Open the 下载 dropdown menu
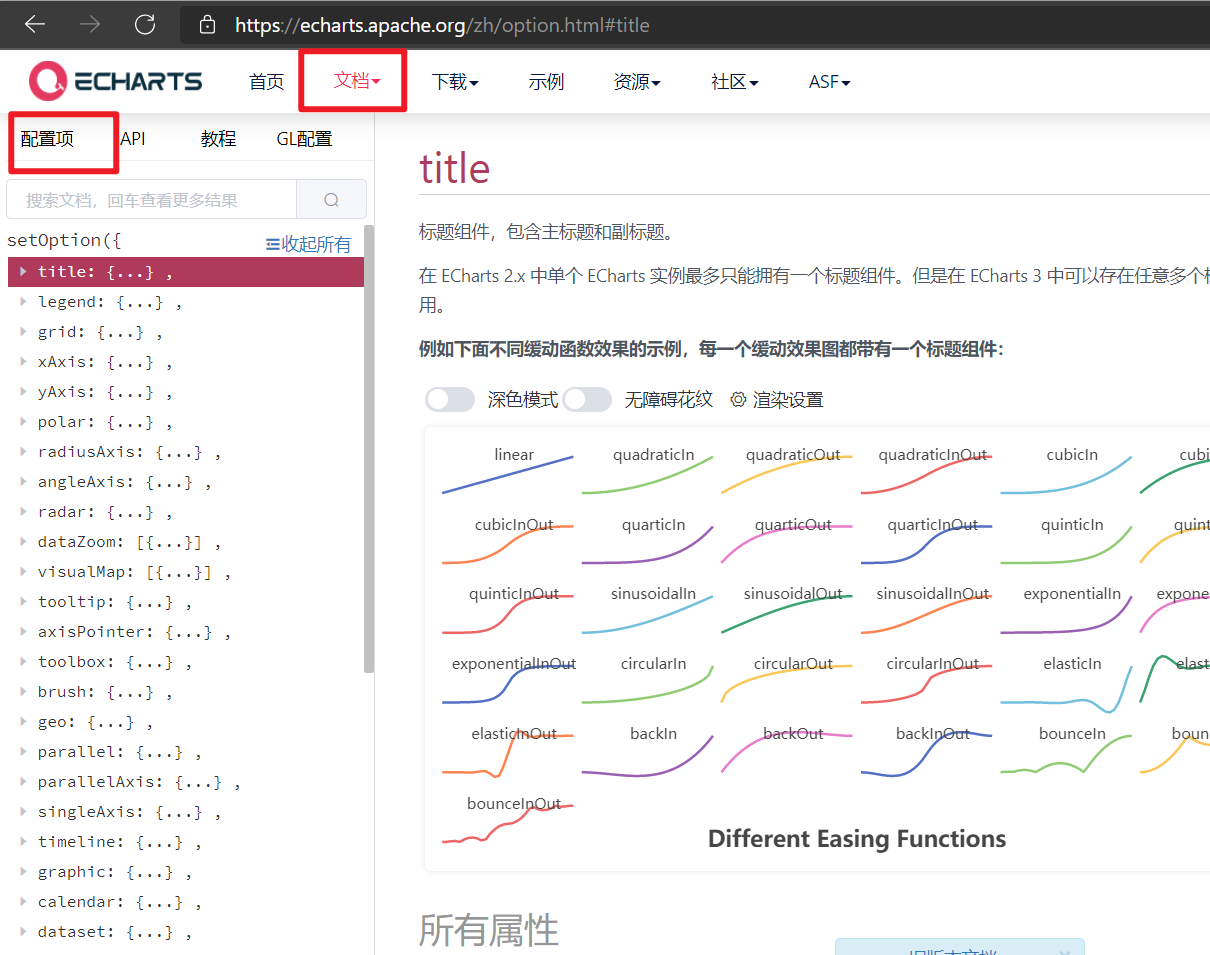1210x955 pixels. click(x=455, y=82)
